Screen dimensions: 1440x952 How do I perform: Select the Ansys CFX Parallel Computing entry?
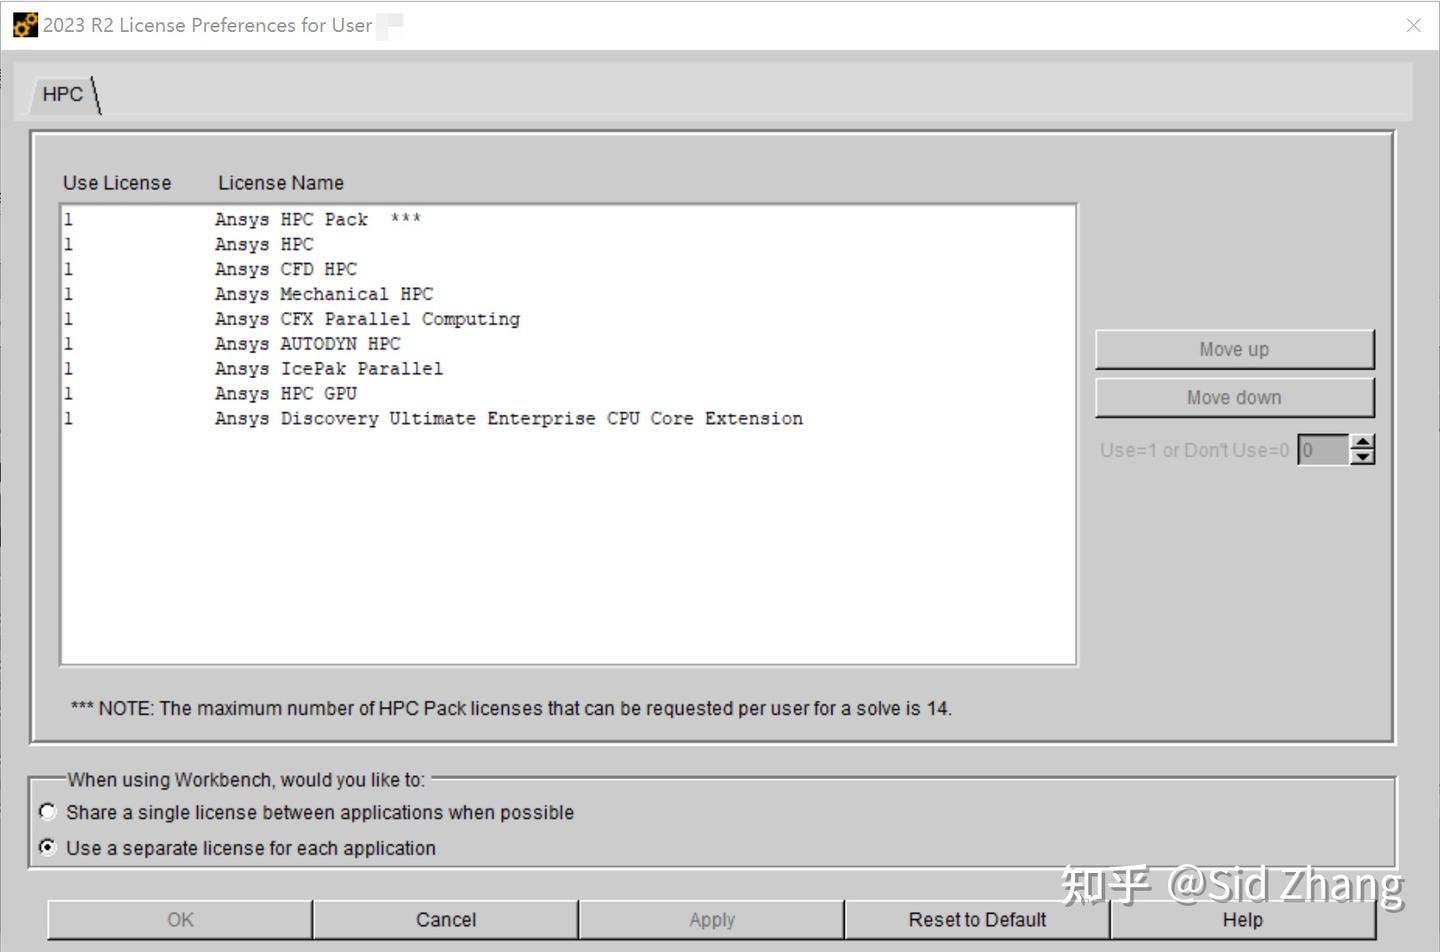coord(367,318)
